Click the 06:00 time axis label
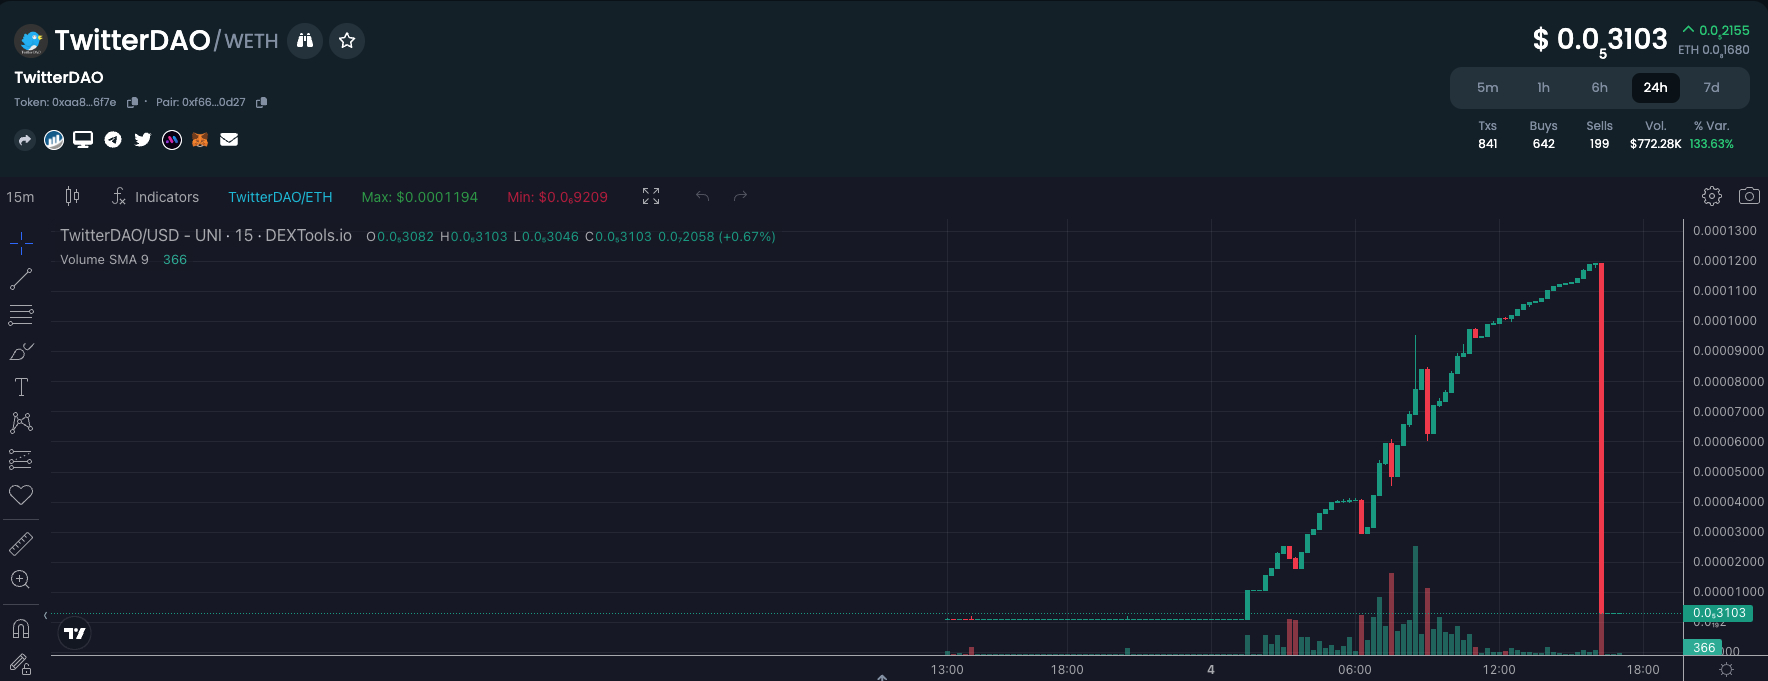The height and width of the screenshot is (681, 1768). pyautogui.click(x=1355, y=670)
